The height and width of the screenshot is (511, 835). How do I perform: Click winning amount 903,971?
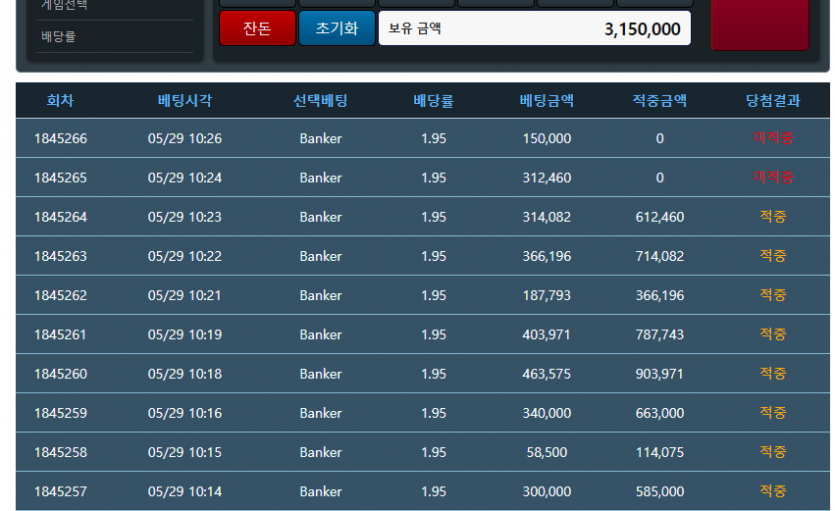coord(660,374)
